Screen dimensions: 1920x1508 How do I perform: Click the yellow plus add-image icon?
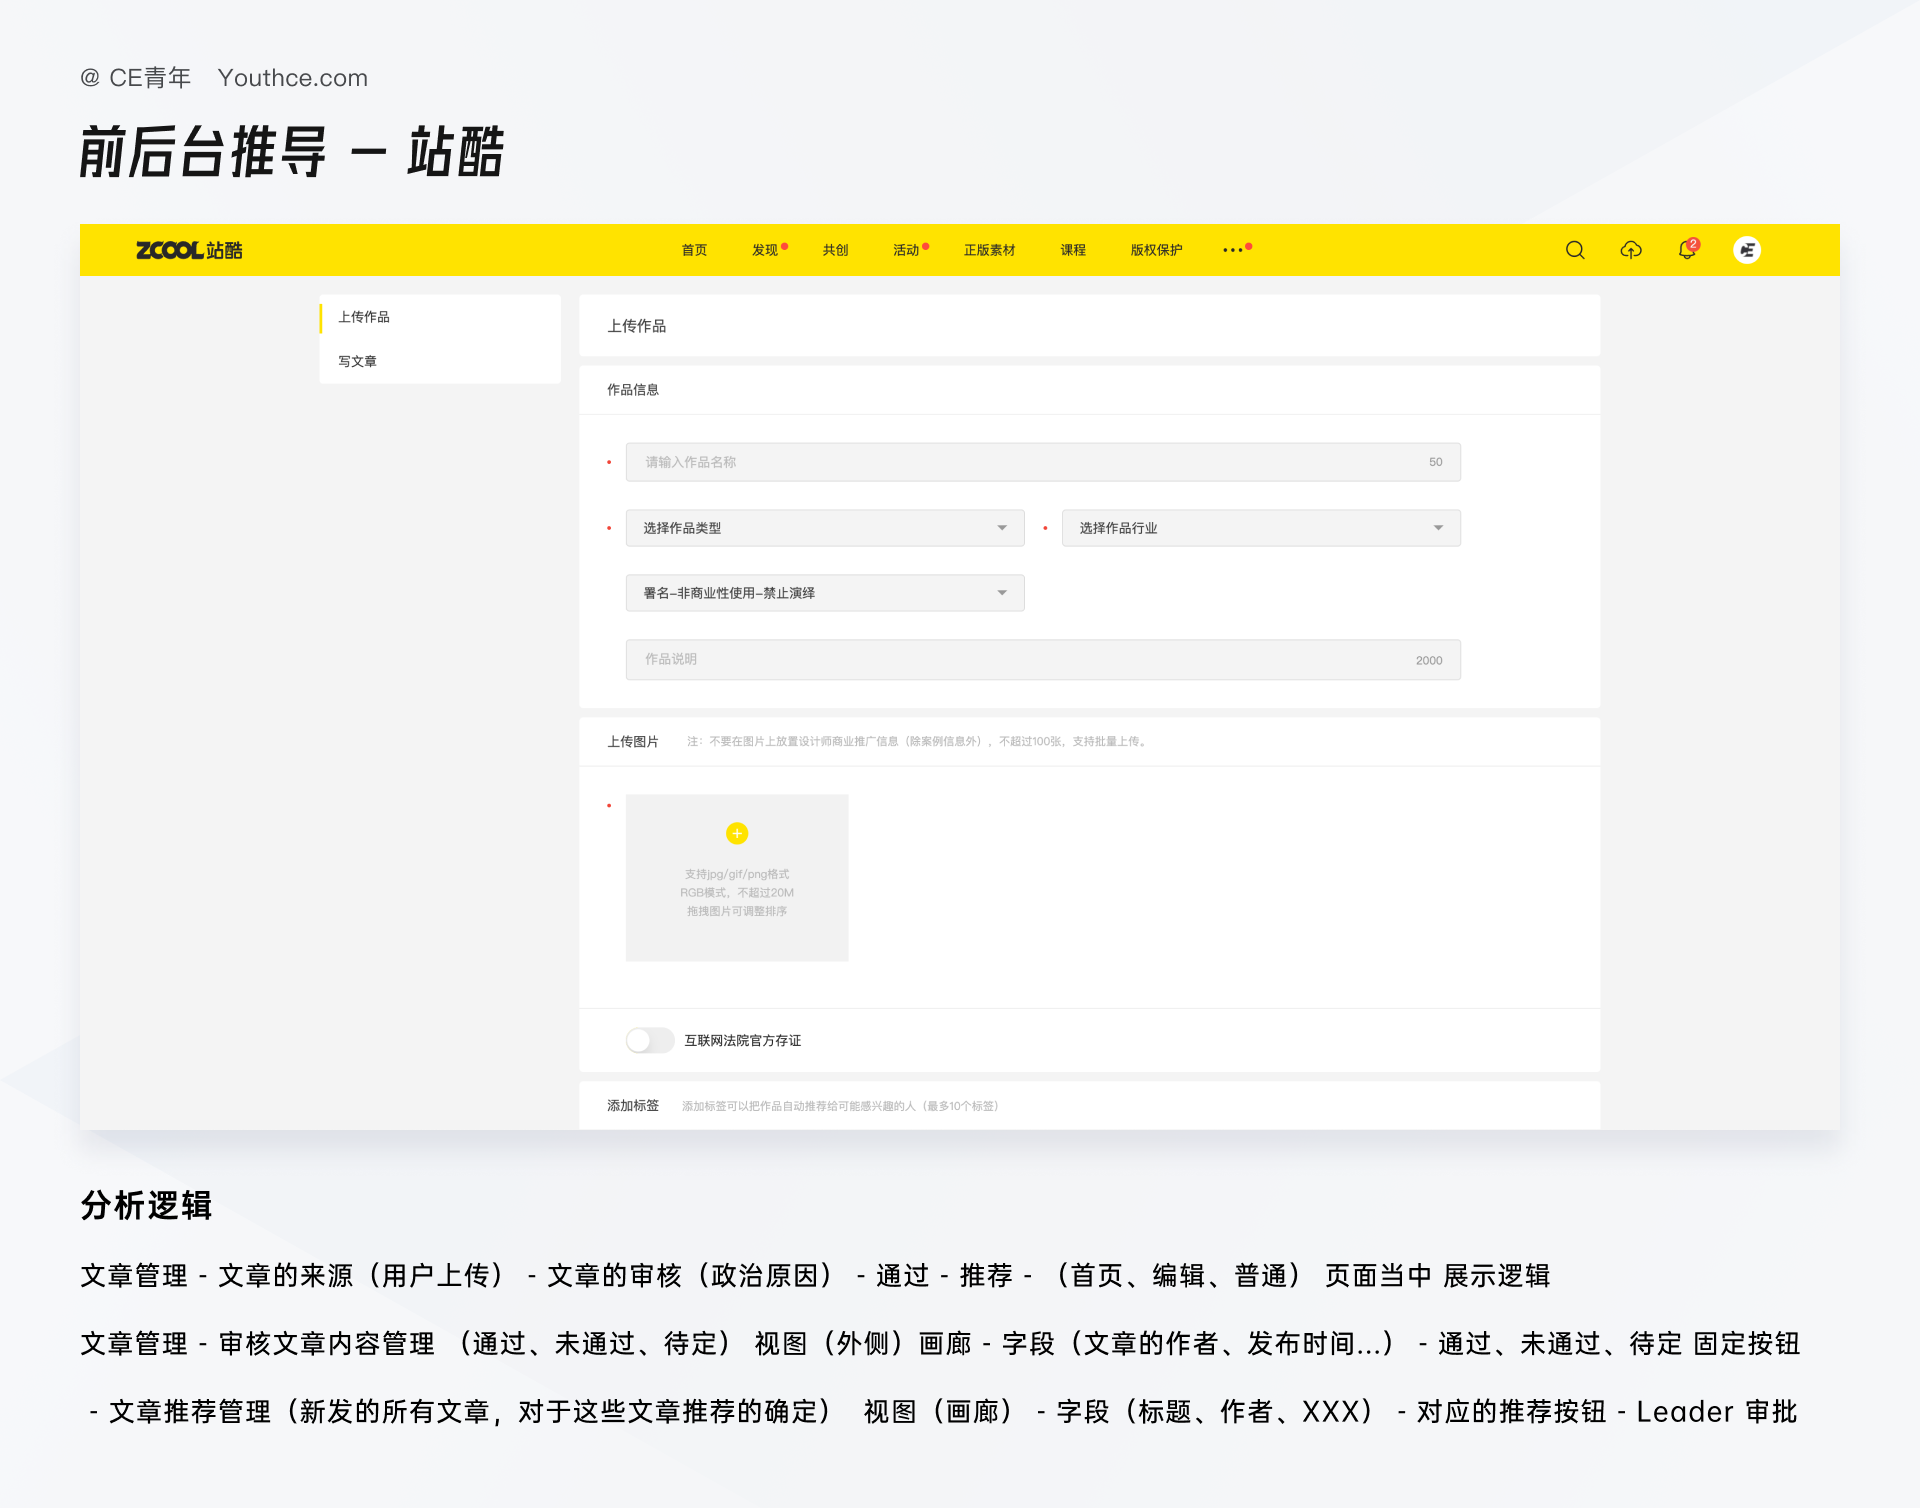point(737,833)
